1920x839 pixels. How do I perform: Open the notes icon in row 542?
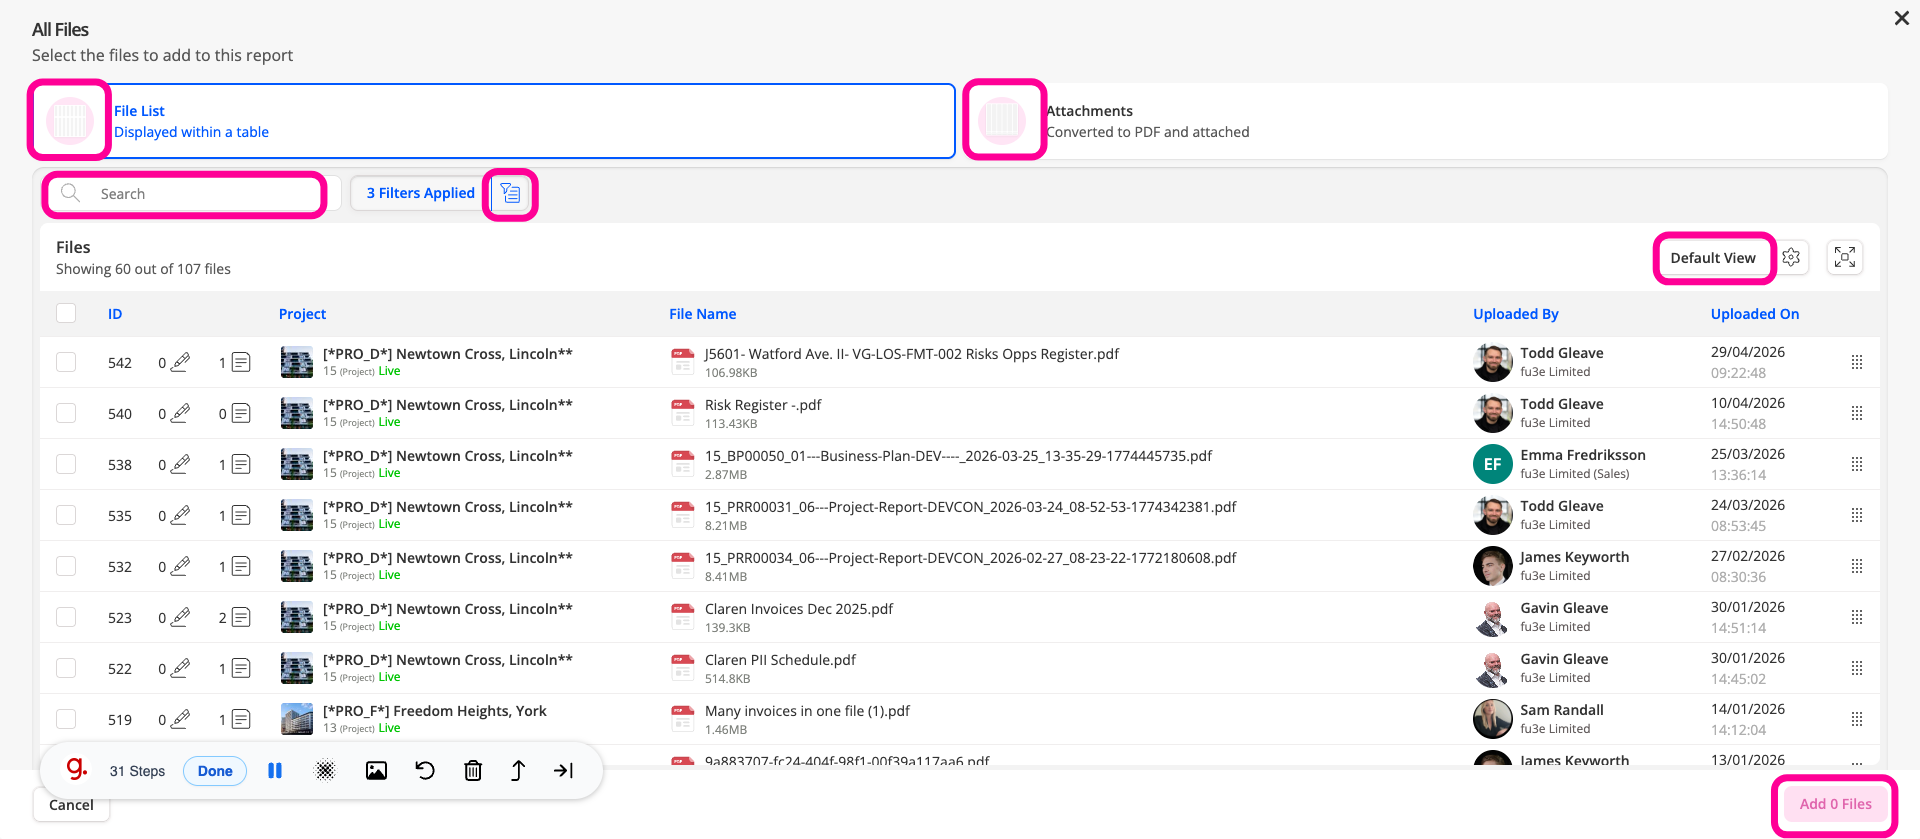[241, 362]
